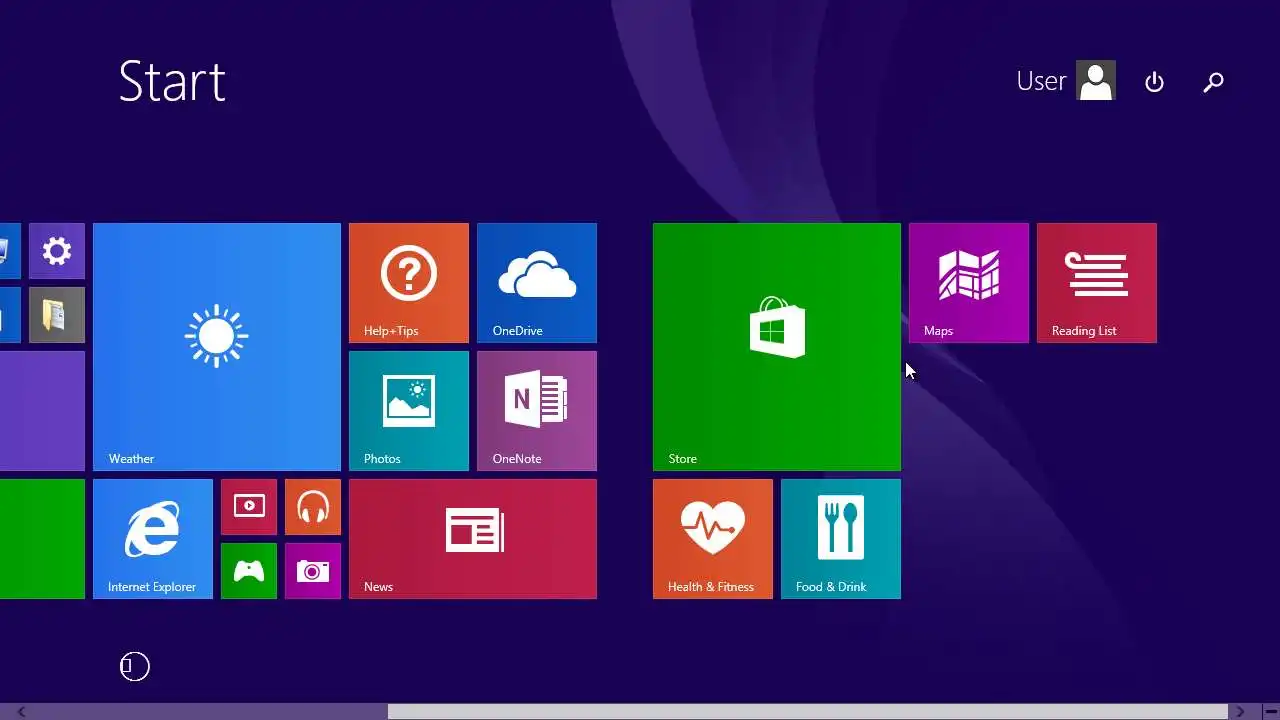Show all apps via circled button

click(x=135, y=666)
